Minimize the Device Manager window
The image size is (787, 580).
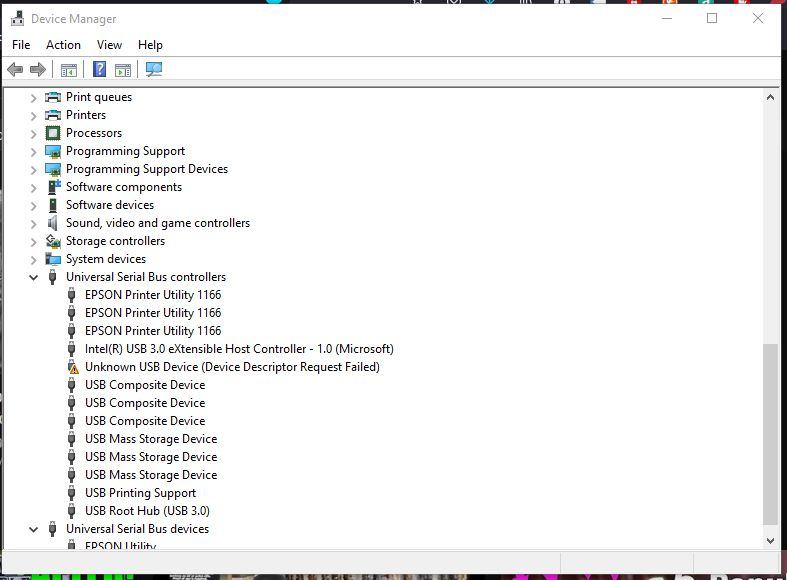click(667, 19)
